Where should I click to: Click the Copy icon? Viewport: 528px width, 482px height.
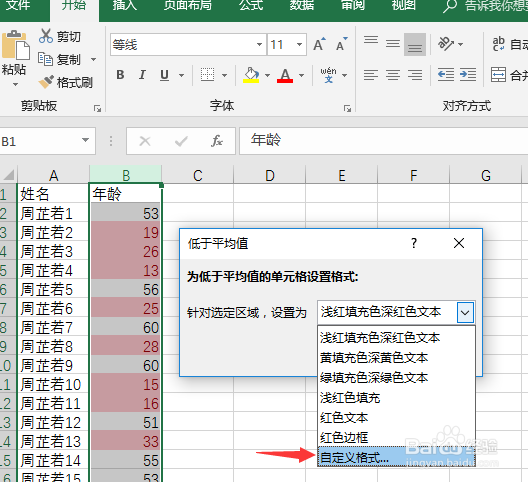[45, 59]
